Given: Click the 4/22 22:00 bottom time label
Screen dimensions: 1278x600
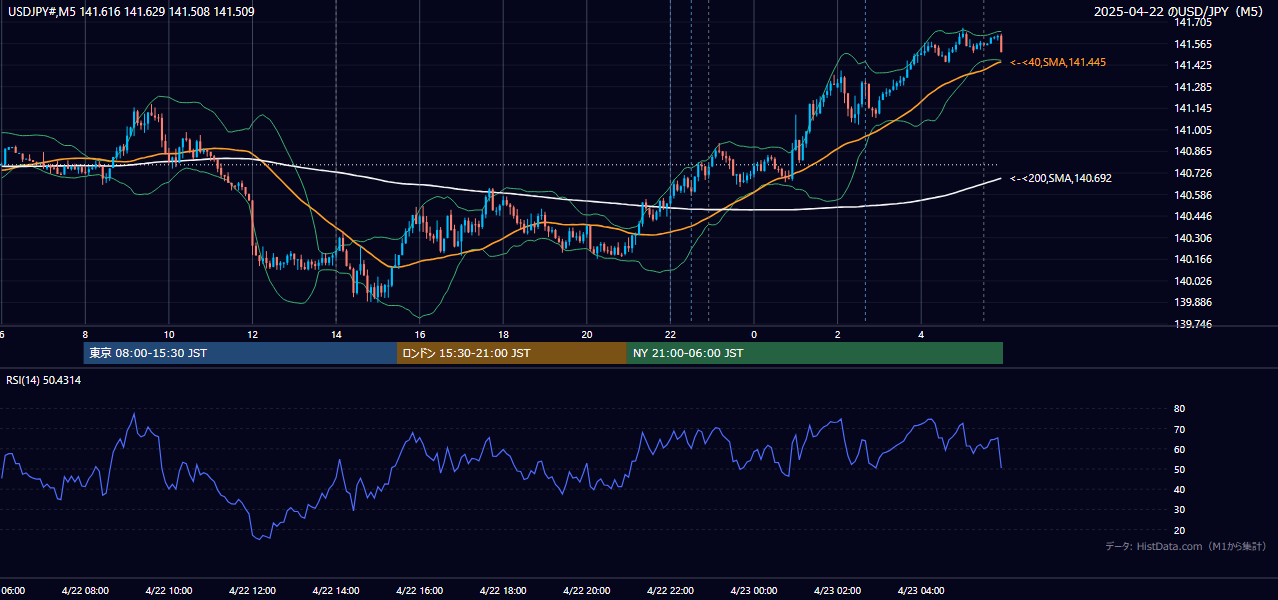Looking at the screenshot, I should coord(670,591).
